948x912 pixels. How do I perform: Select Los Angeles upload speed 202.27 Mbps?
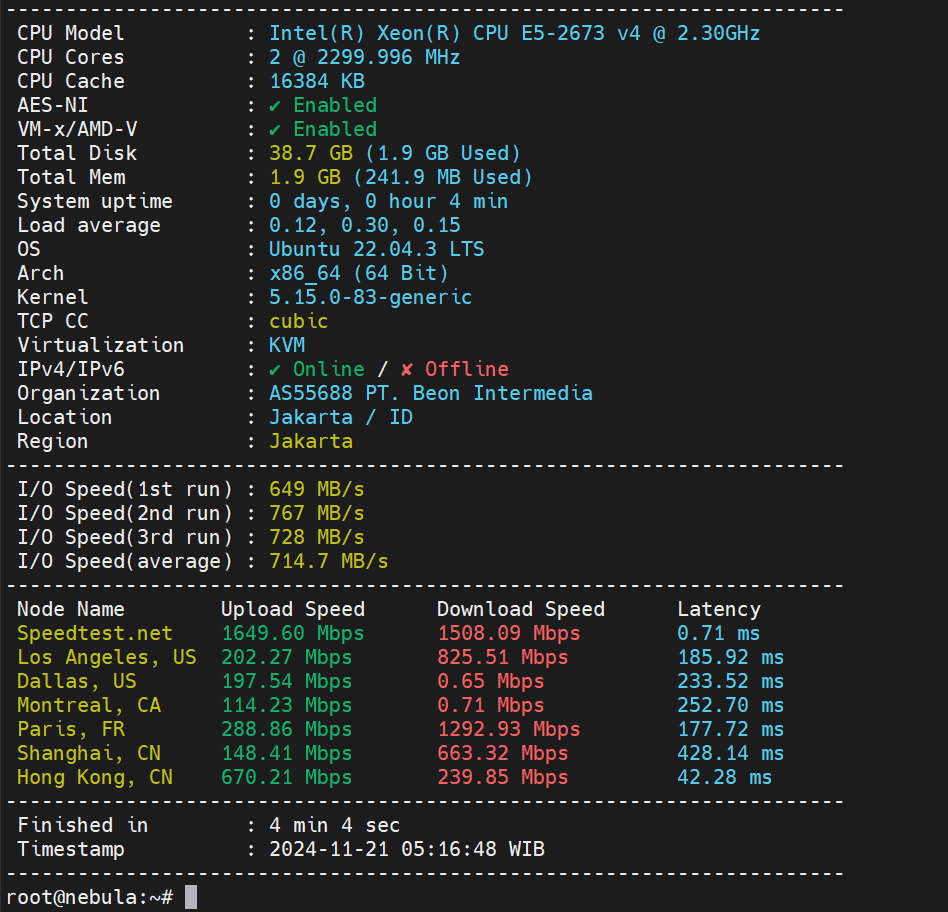coord(287,657)
